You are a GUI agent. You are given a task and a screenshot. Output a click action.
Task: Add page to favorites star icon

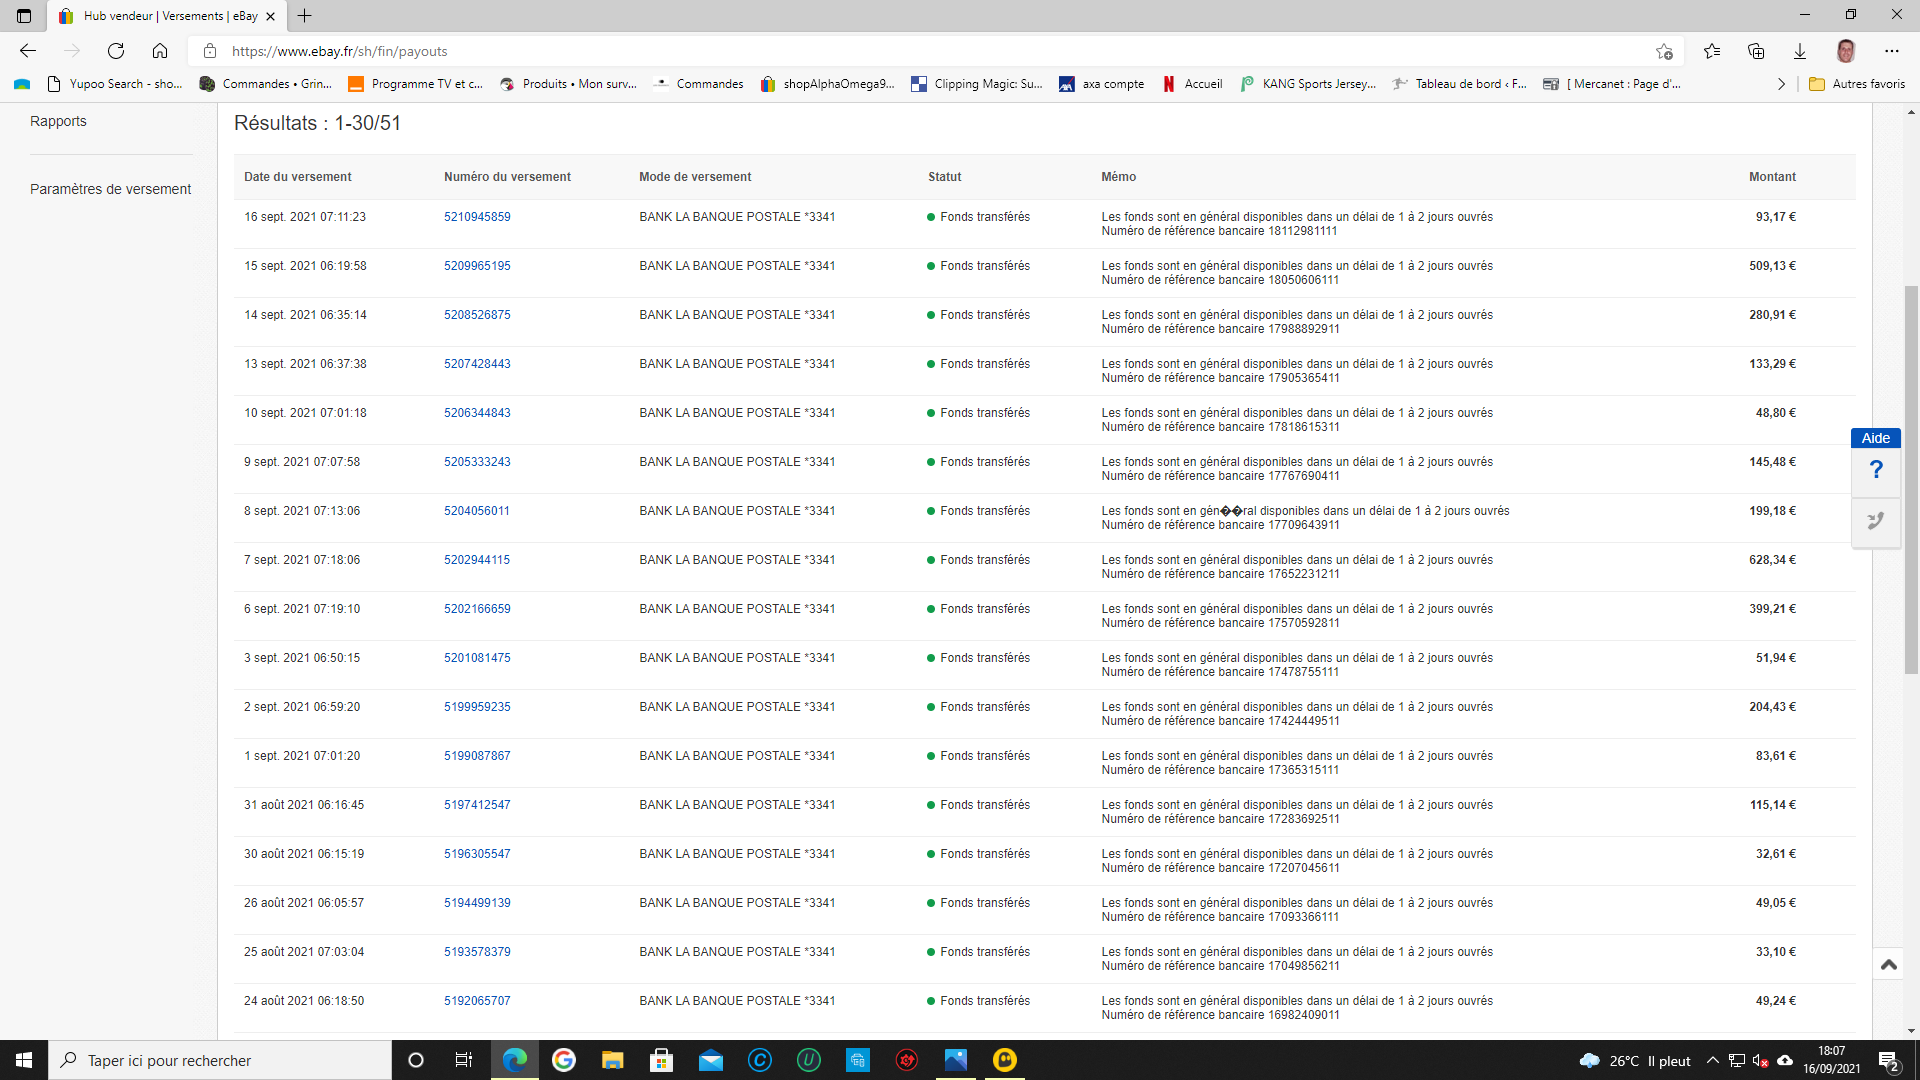[x=1664, y=51]
